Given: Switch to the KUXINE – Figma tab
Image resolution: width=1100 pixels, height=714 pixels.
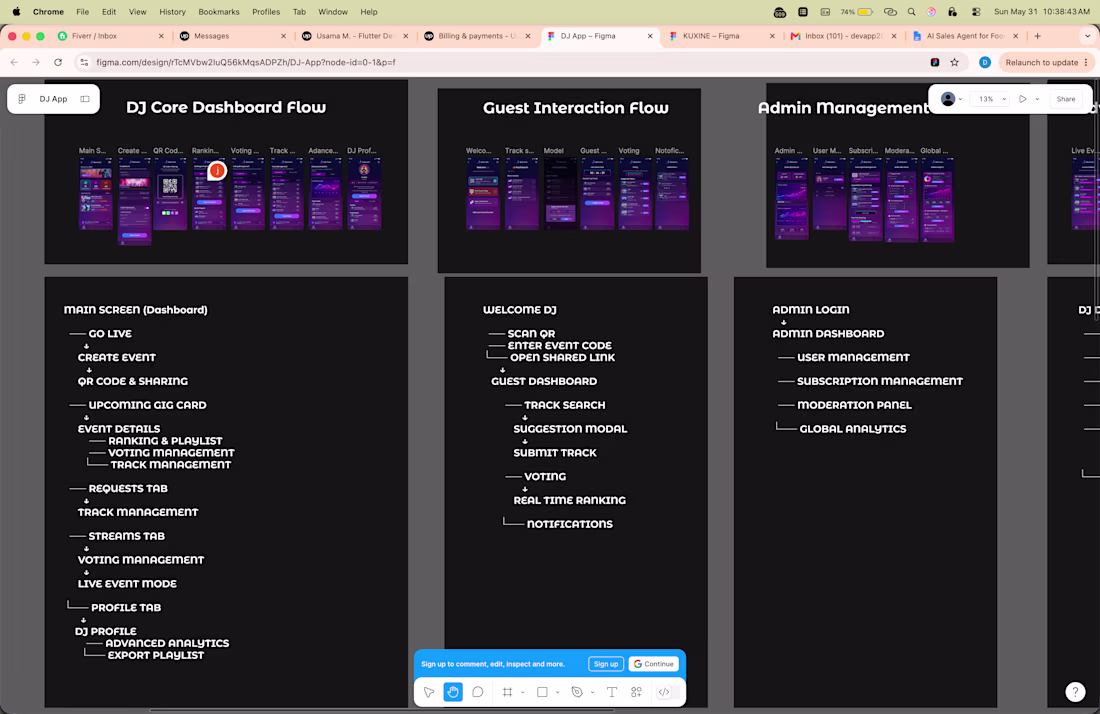Looking at the screenshot, I should point(720,36).
